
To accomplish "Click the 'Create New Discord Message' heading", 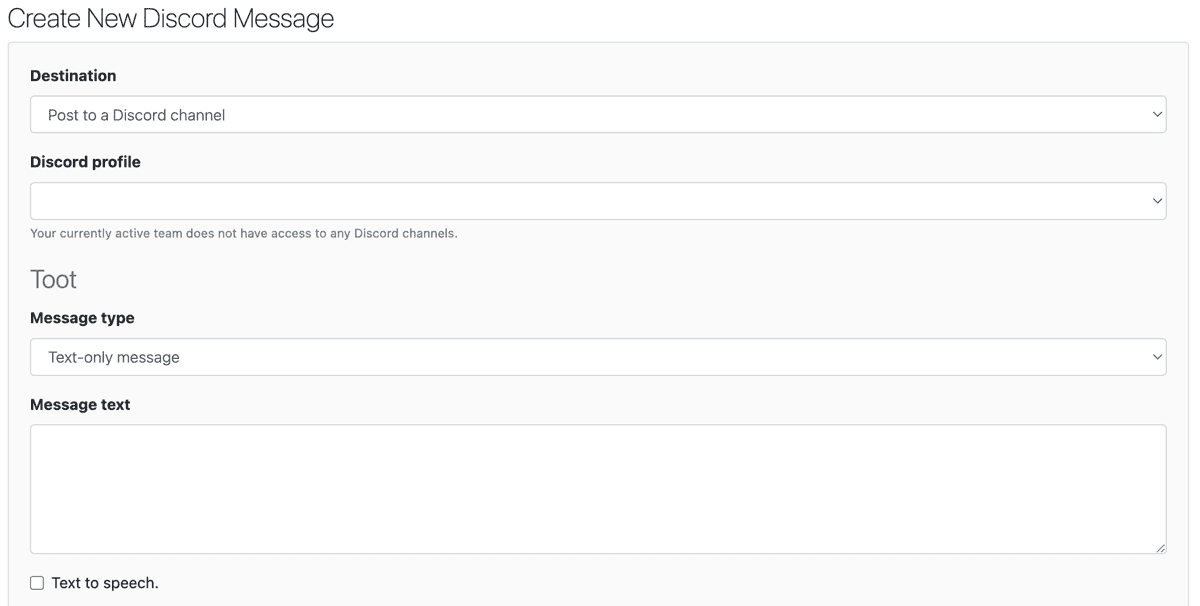I will point(171,18).
